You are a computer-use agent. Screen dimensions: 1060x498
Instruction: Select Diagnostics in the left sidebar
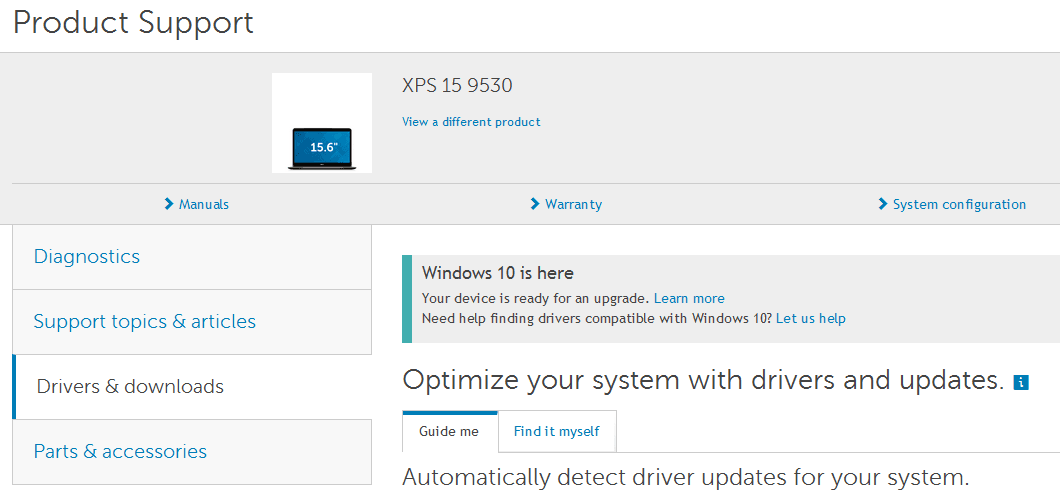pos(192,257)
